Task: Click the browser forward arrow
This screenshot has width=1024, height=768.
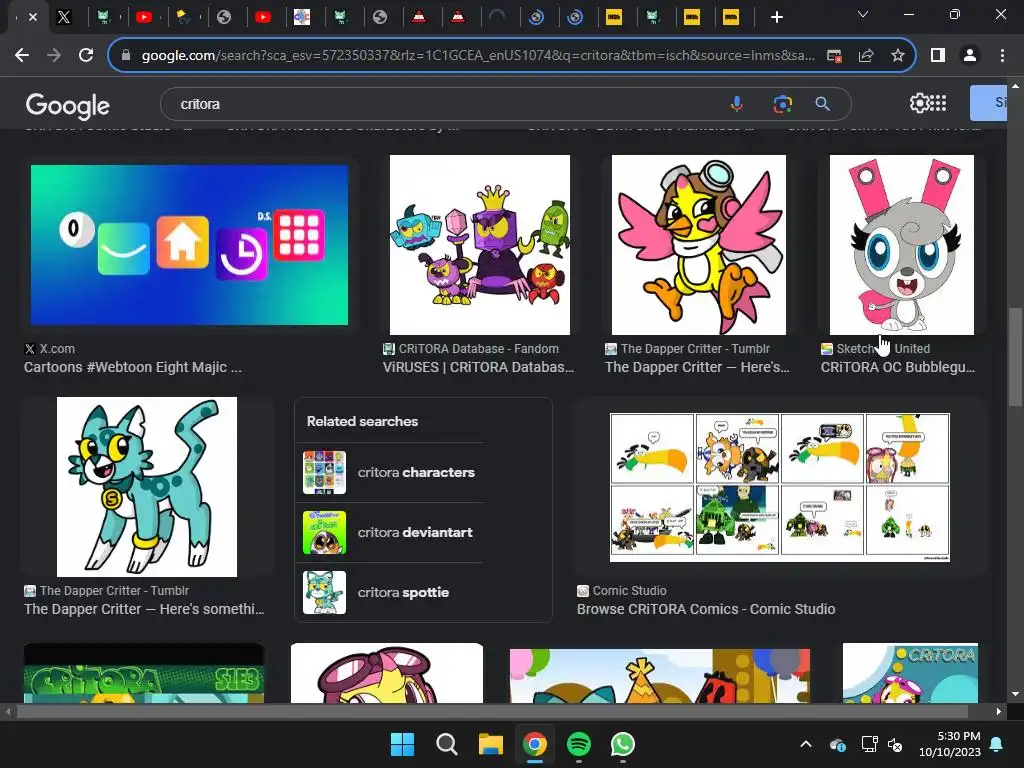Action: [x=54, y=56]
